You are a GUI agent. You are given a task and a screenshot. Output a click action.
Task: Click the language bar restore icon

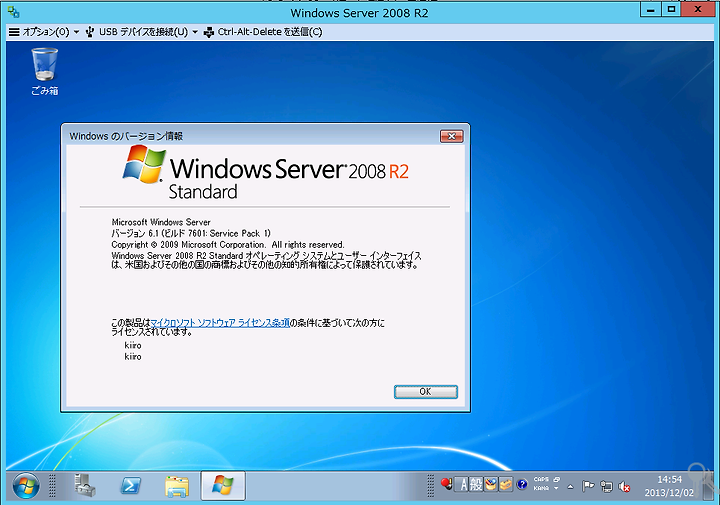(557, 479)
